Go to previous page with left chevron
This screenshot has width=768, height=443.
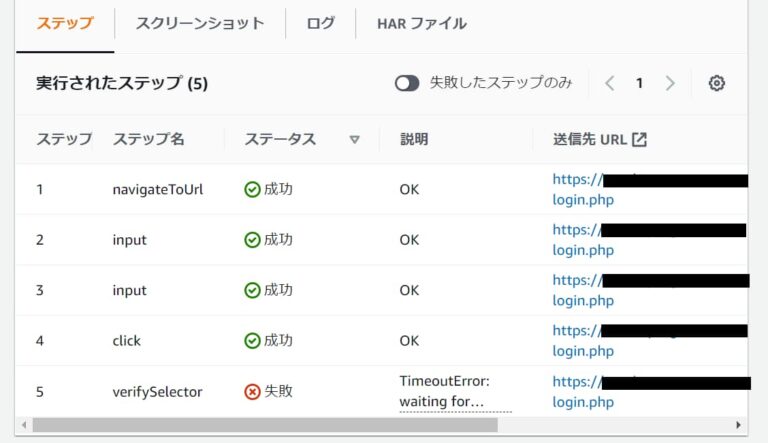click(610, 83)
